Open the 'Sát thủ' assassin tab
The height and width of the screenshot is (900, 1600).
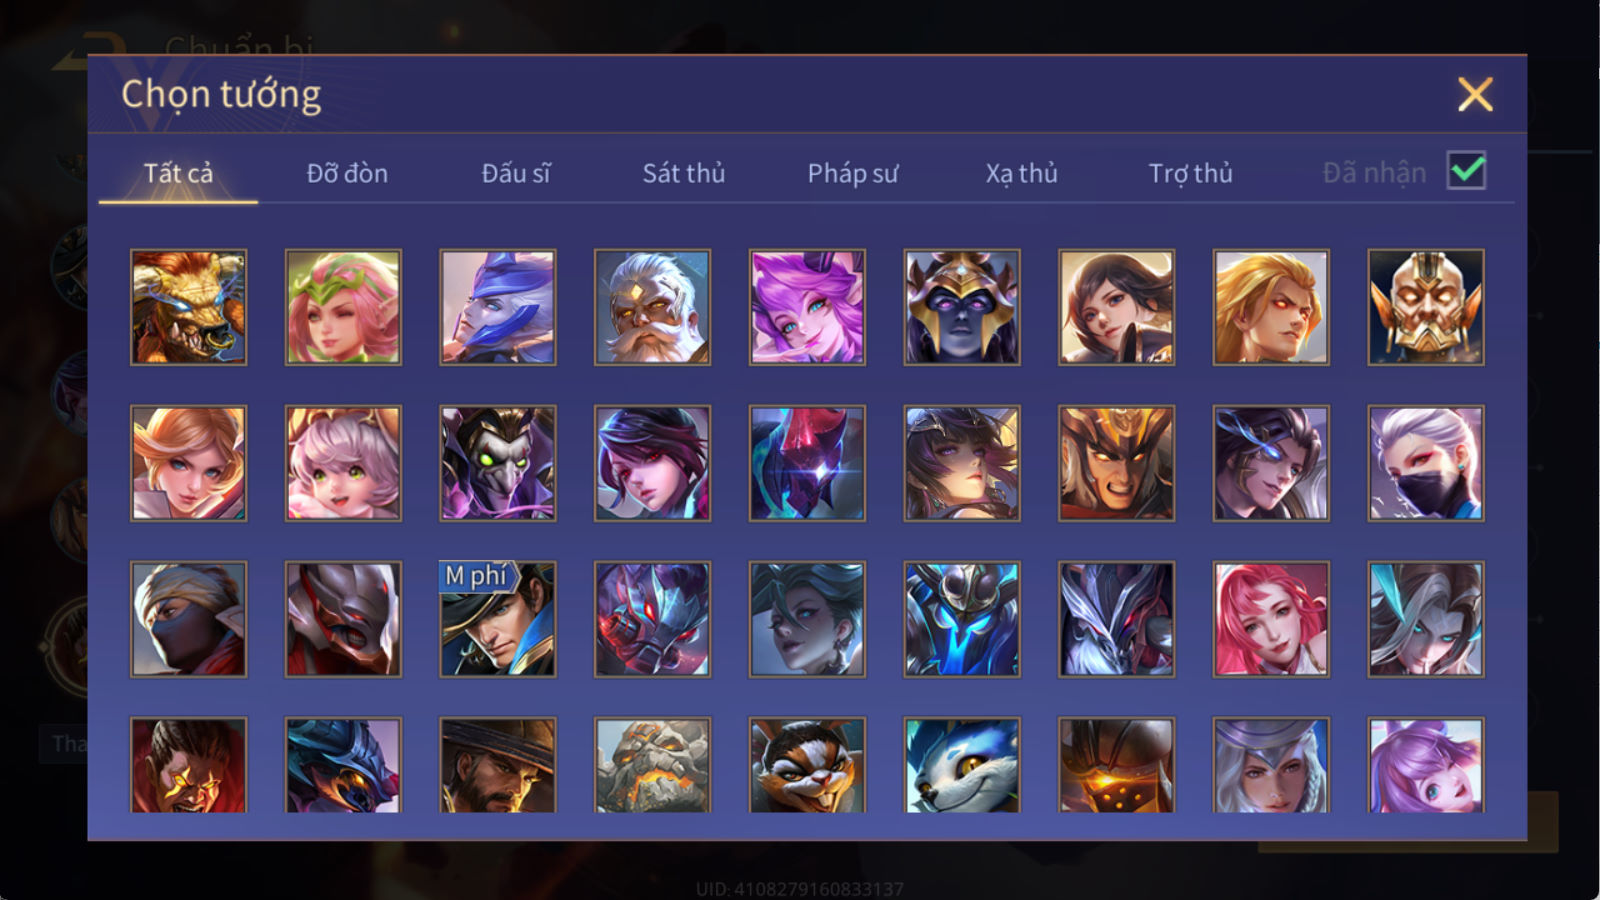pos(683,173)
